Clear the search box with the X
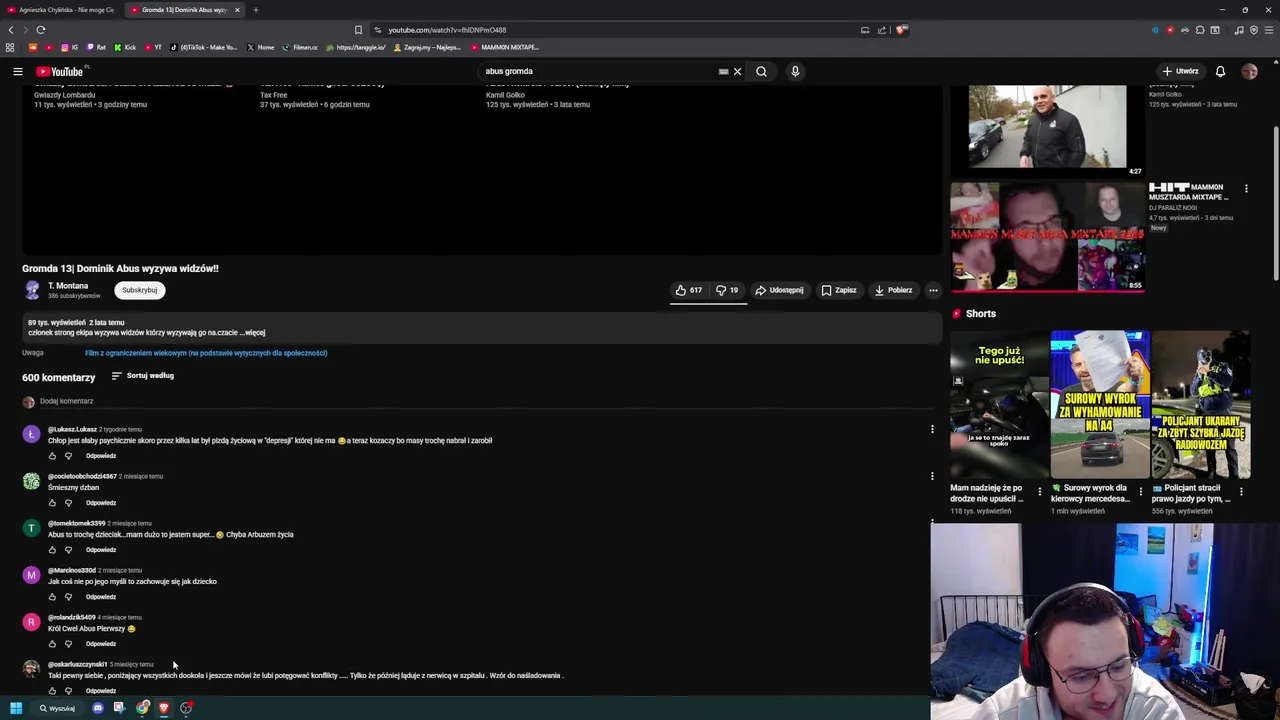Screen dimensions: 1280x720 coord(737,71)
